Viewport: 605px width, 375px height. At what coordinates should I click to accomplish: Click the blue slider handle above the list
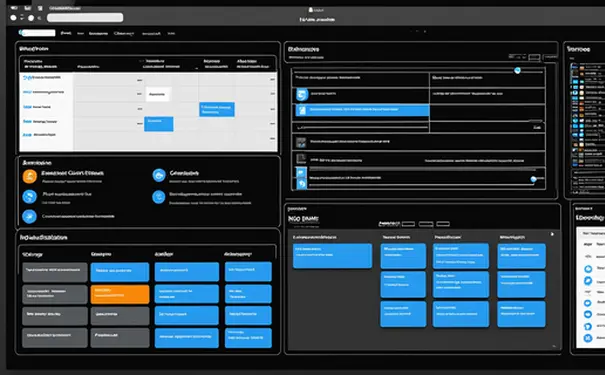point(517,70)
